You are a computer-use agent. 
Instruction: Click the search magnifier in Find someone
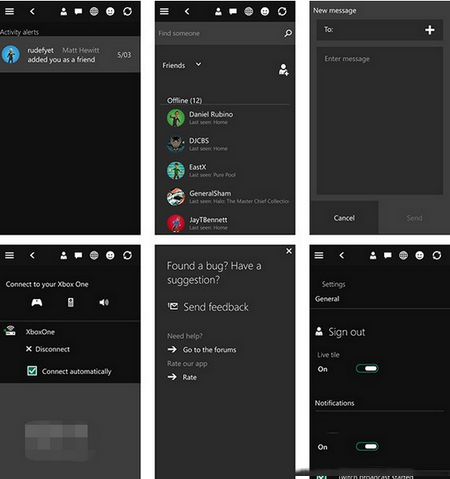pyautogui.click(x=288, y=33)
